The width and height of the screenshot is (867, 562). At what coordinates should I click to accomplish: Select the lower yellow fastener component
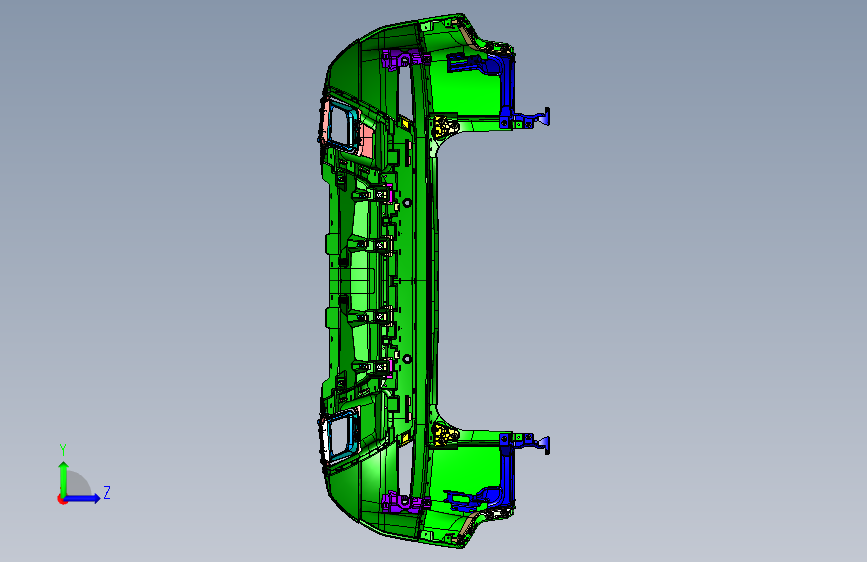tap(445, 434)
